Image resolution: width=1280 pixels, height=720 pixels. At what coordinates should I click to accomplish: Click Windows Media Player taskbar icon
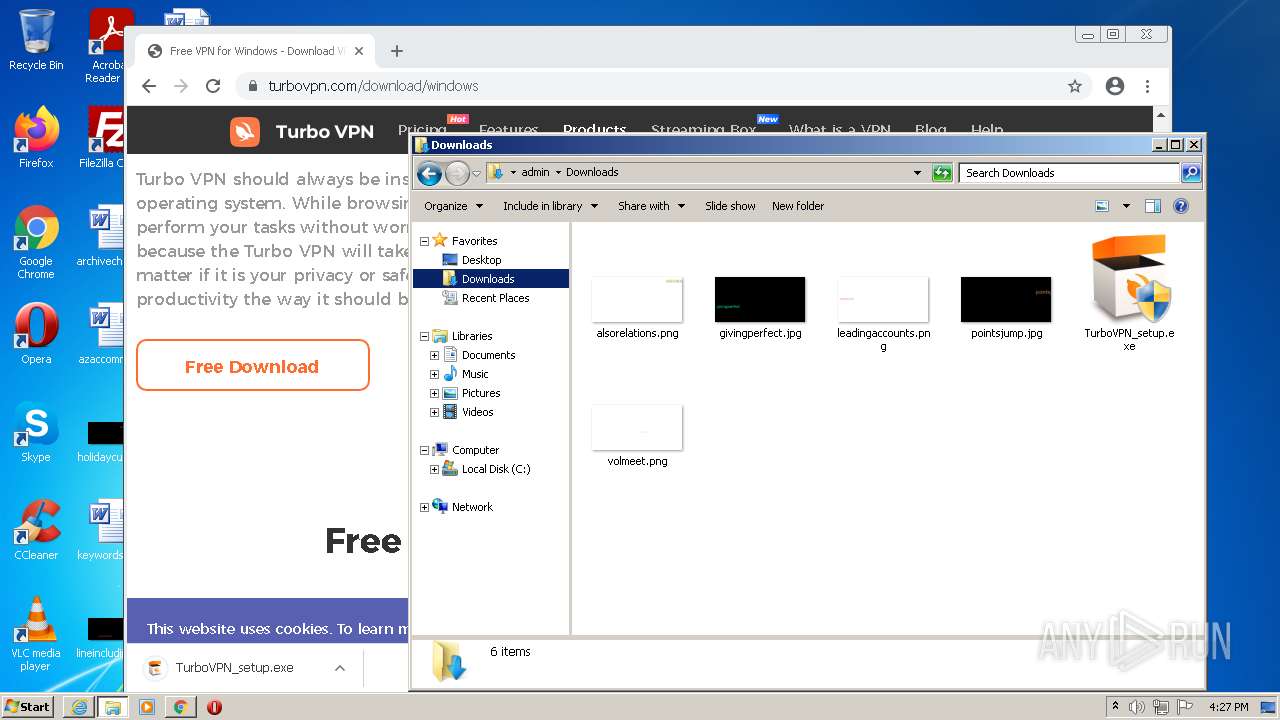pos(147,707)
